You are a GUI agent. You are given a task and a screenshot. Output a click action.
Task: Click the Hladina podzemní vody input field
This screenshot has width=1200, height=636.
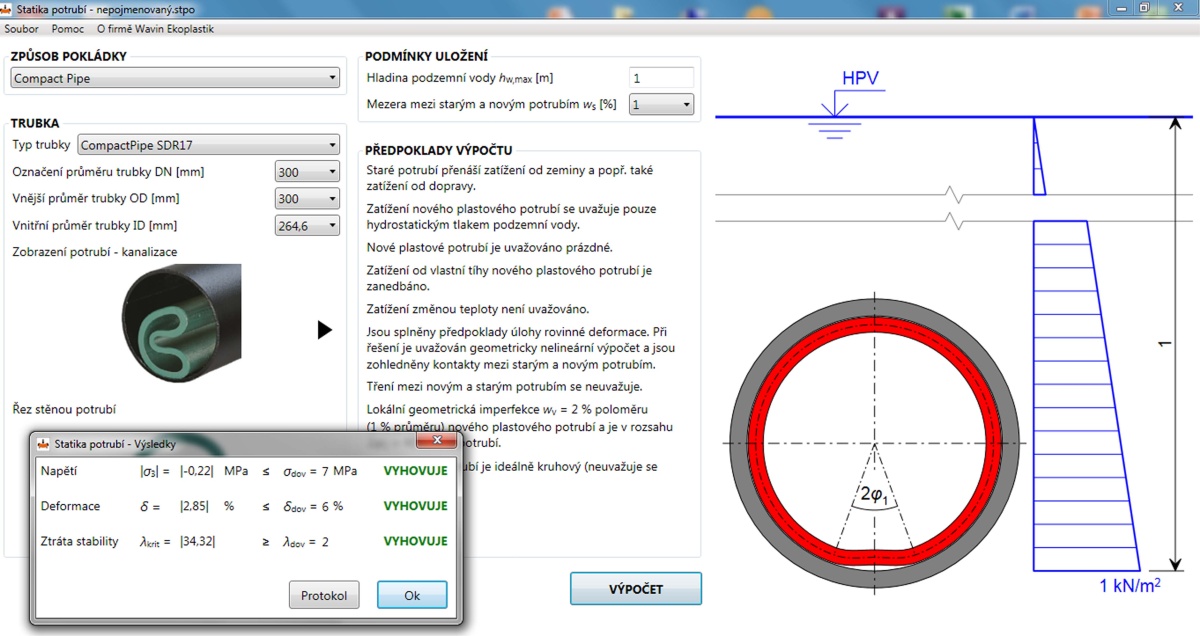(x=660, y=78)
